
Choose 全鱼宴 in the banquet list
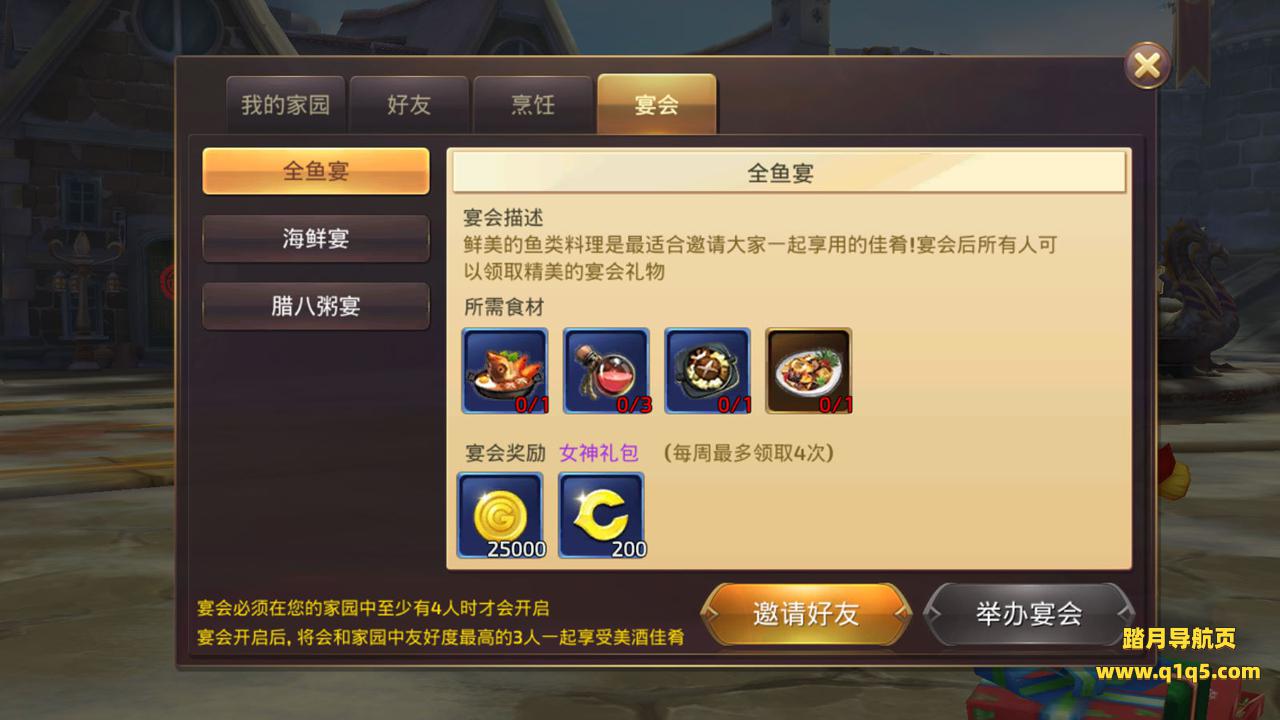coord(316,171)
